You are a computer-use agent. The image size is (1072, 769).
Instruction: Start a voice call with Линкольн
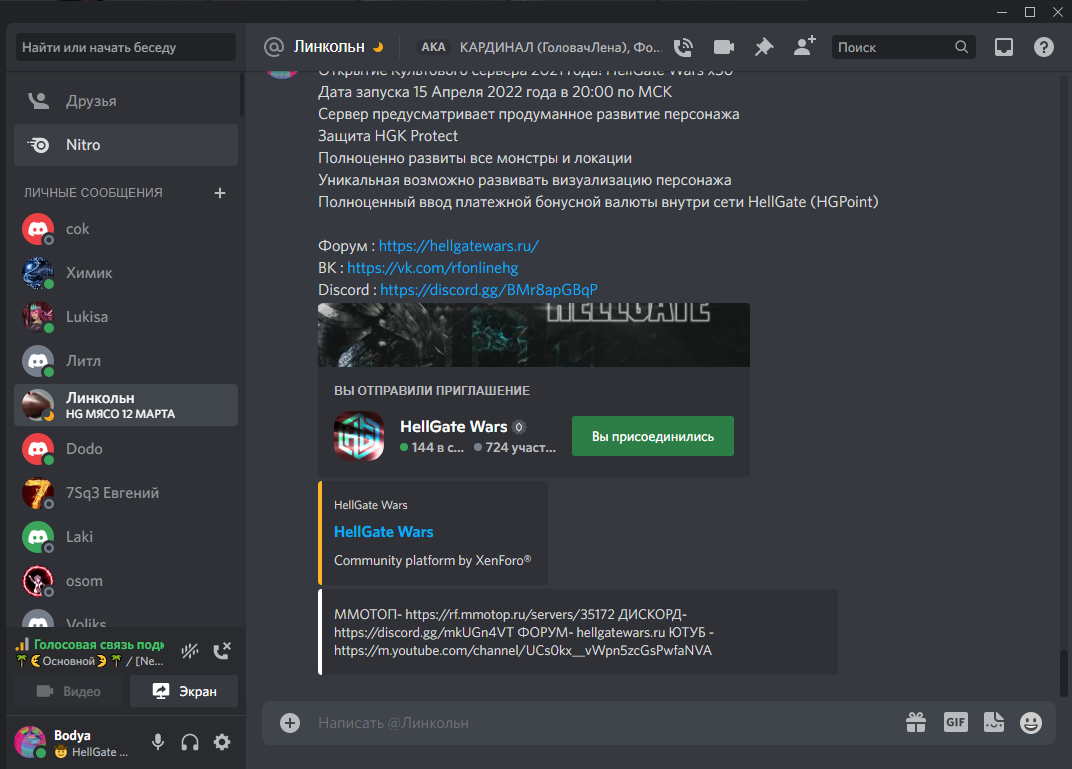point(683,47)
